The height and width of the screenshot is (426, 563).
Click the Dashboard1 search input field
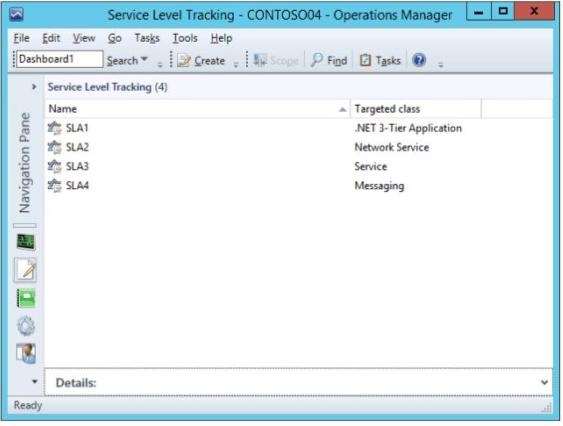pyautogui.click(x=59, y=59)
